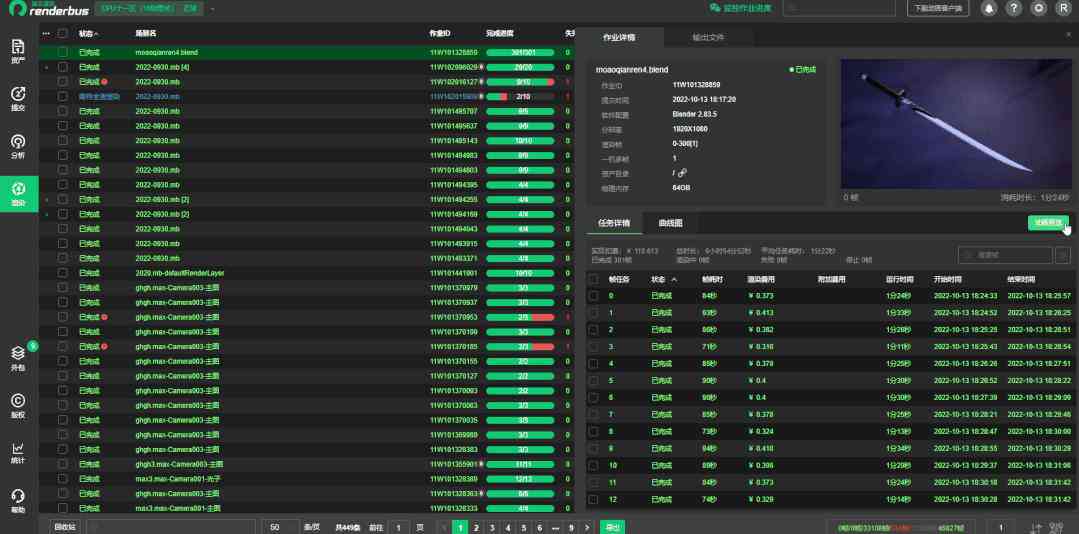Click the red error badge on job 11W101370953
Screen dimensions: 1079x534
[104, 317]
